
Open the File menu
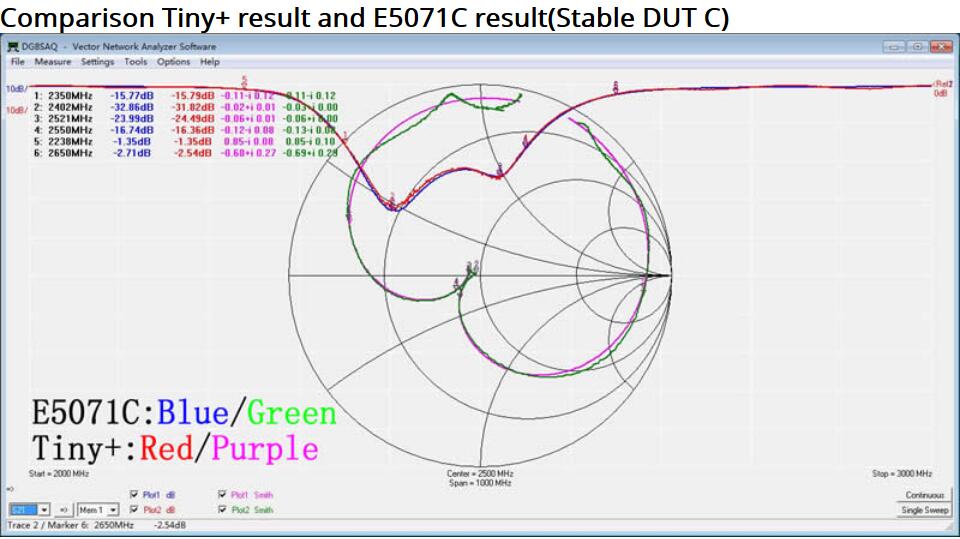click(x=18, y=62)
